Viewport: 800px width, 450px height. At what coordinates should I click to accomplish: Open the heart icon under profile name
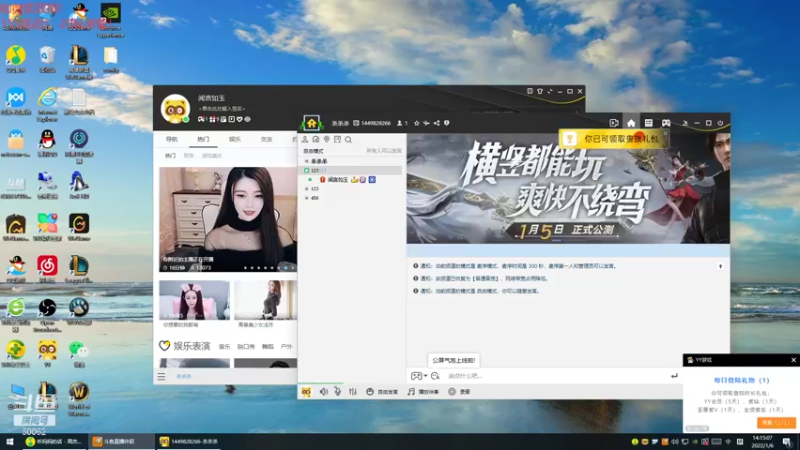[240, 119]
